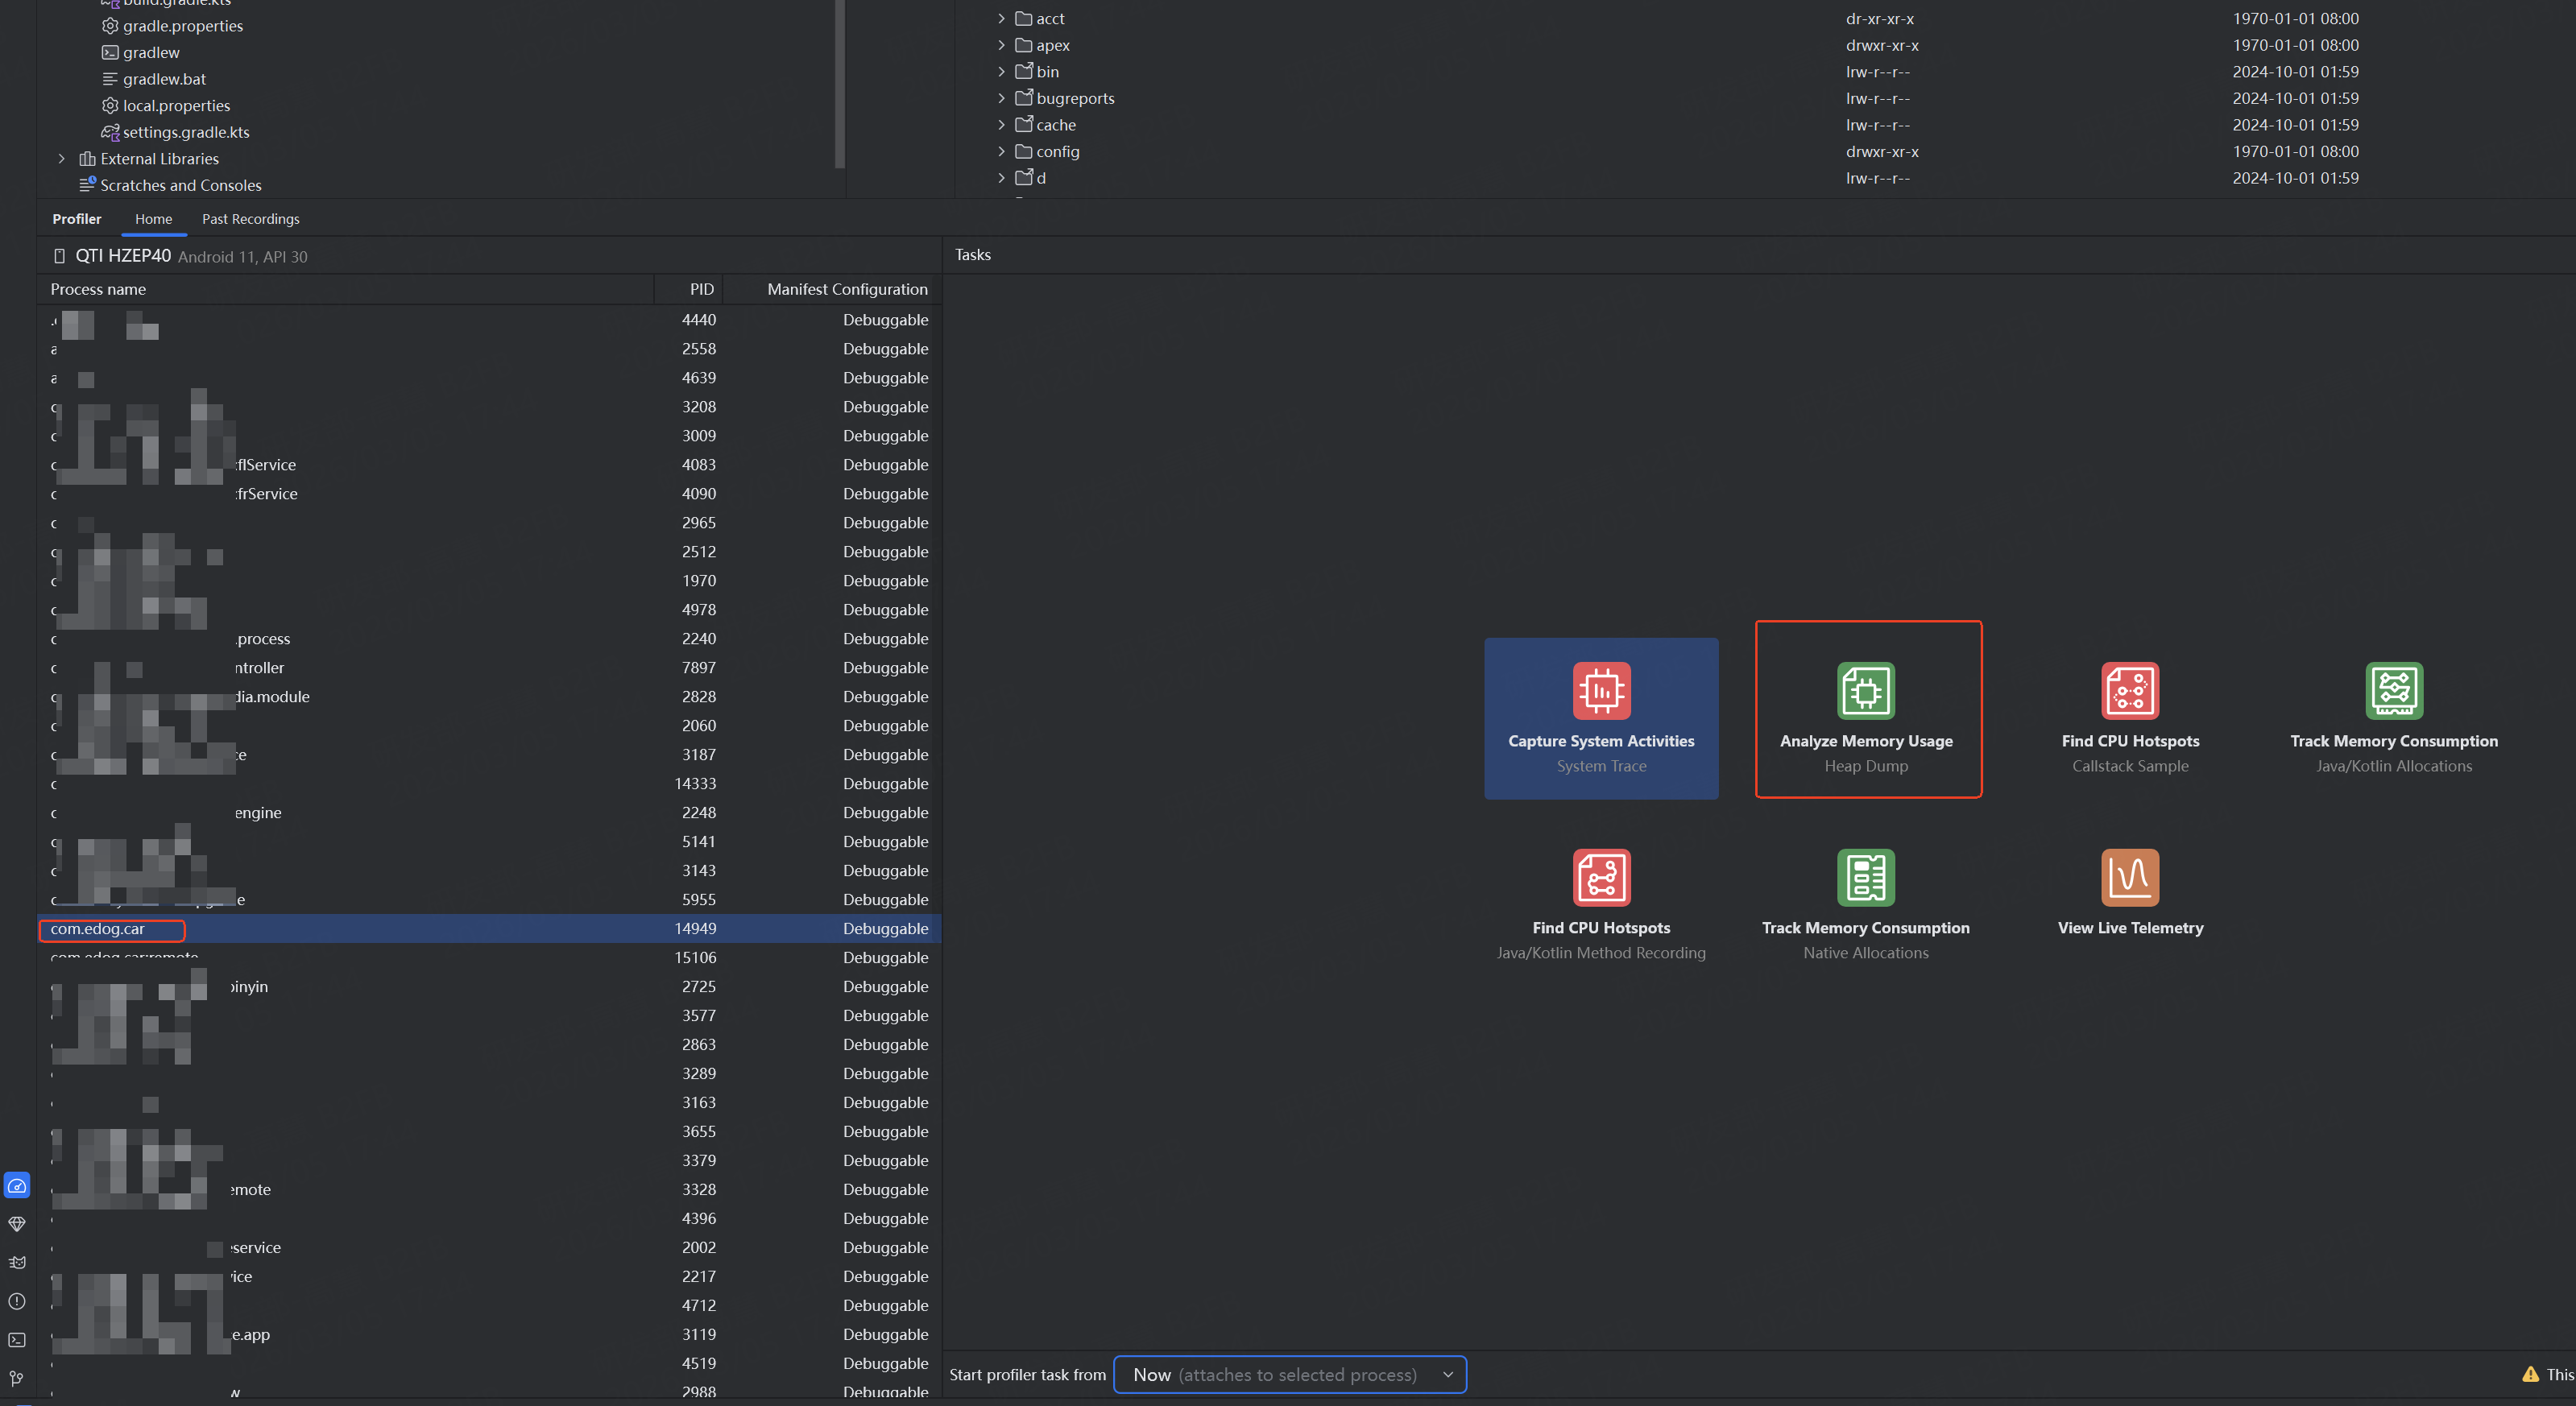Select the config row in device explorer

[1765, 151]
